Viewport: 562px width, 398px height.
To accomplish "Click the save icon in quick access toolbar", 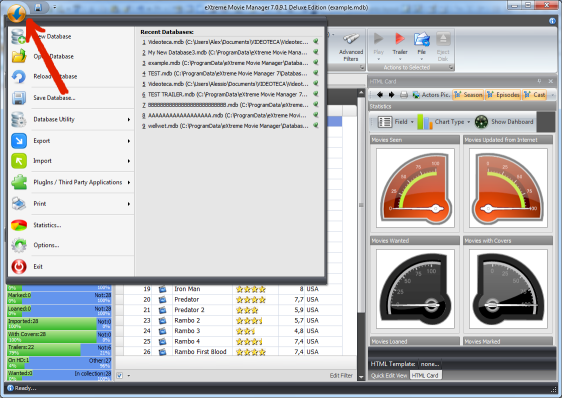I will click(x=38, y=8).
